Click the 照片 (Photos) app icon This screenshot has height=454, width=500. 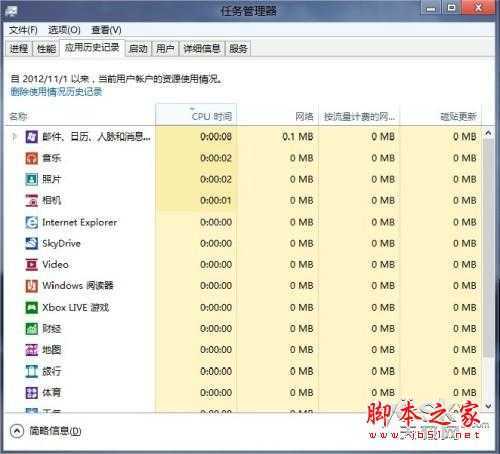(x=32, y=179)
